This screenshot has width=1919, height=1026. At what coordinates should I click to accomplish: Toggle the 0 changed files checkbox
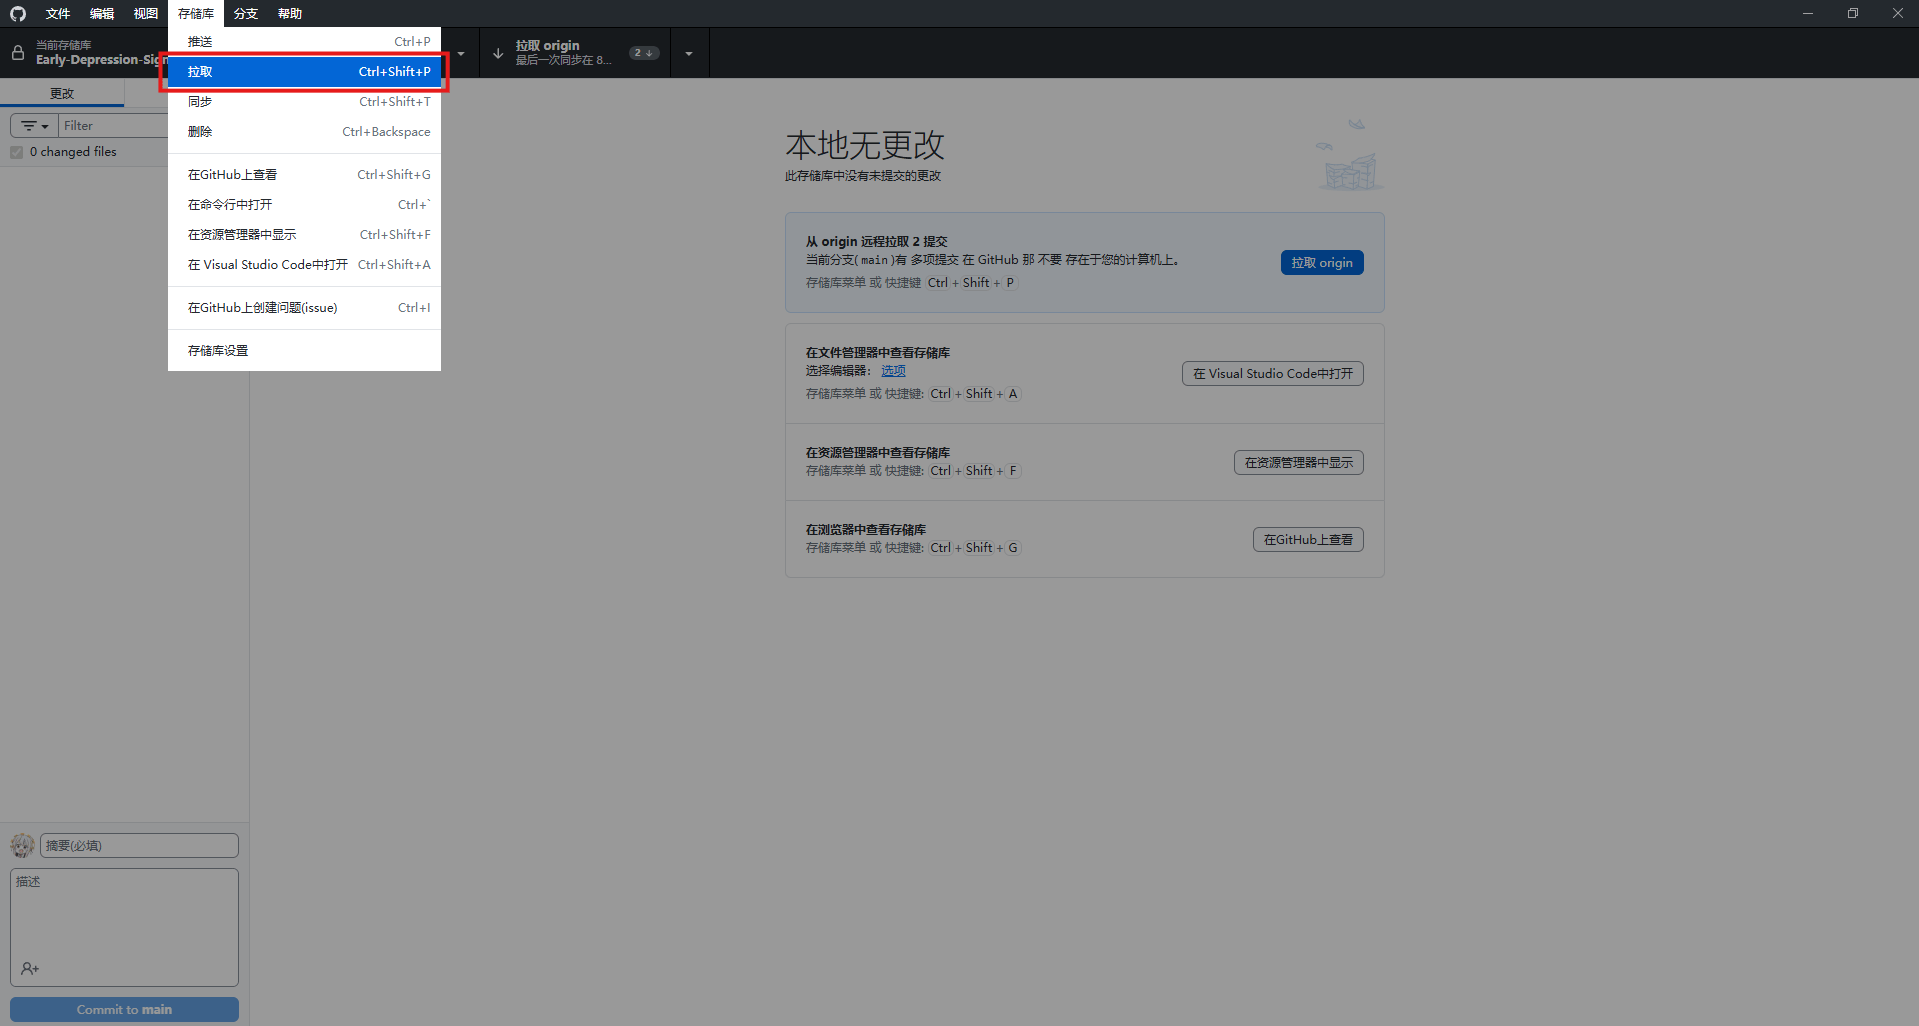[x=17, y=152]
